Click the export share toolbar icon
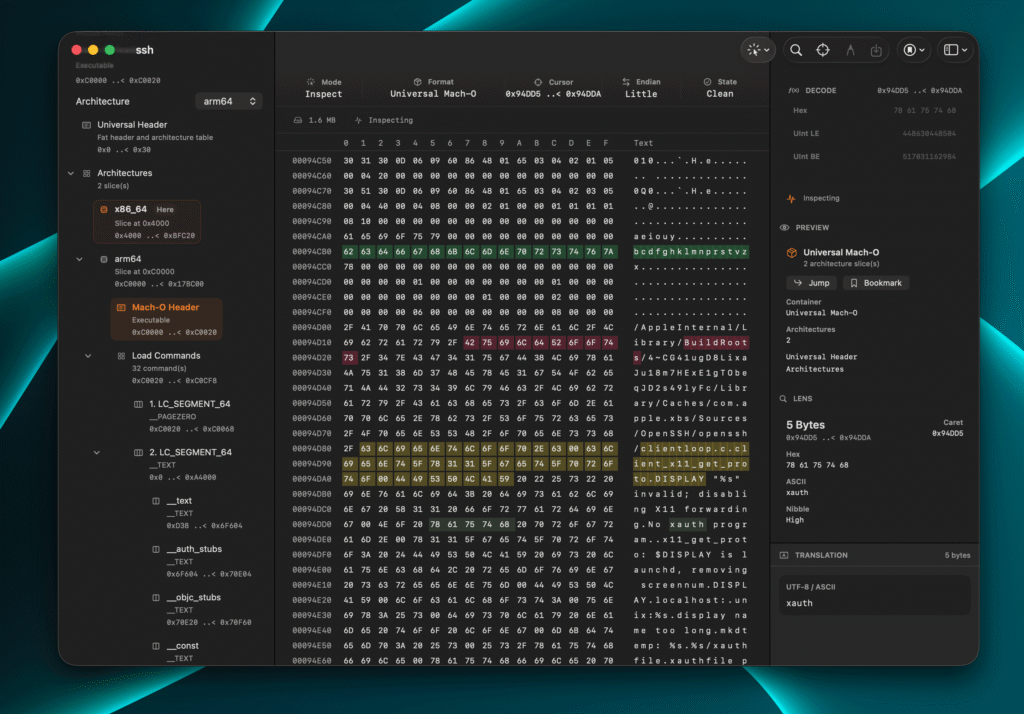The width and height of the screenshot is (1024, 714). [x=876, y=50]
